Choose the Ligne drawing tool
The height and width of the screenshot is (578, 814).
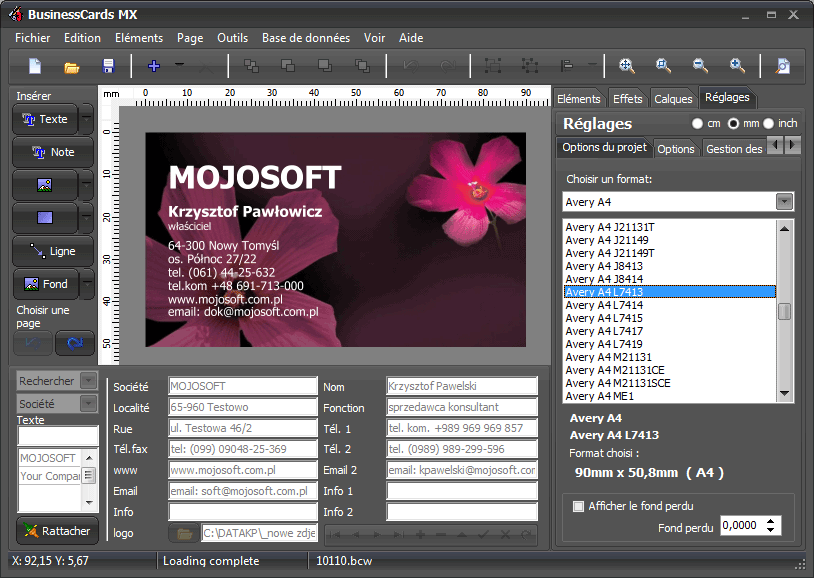click(50, 251)
